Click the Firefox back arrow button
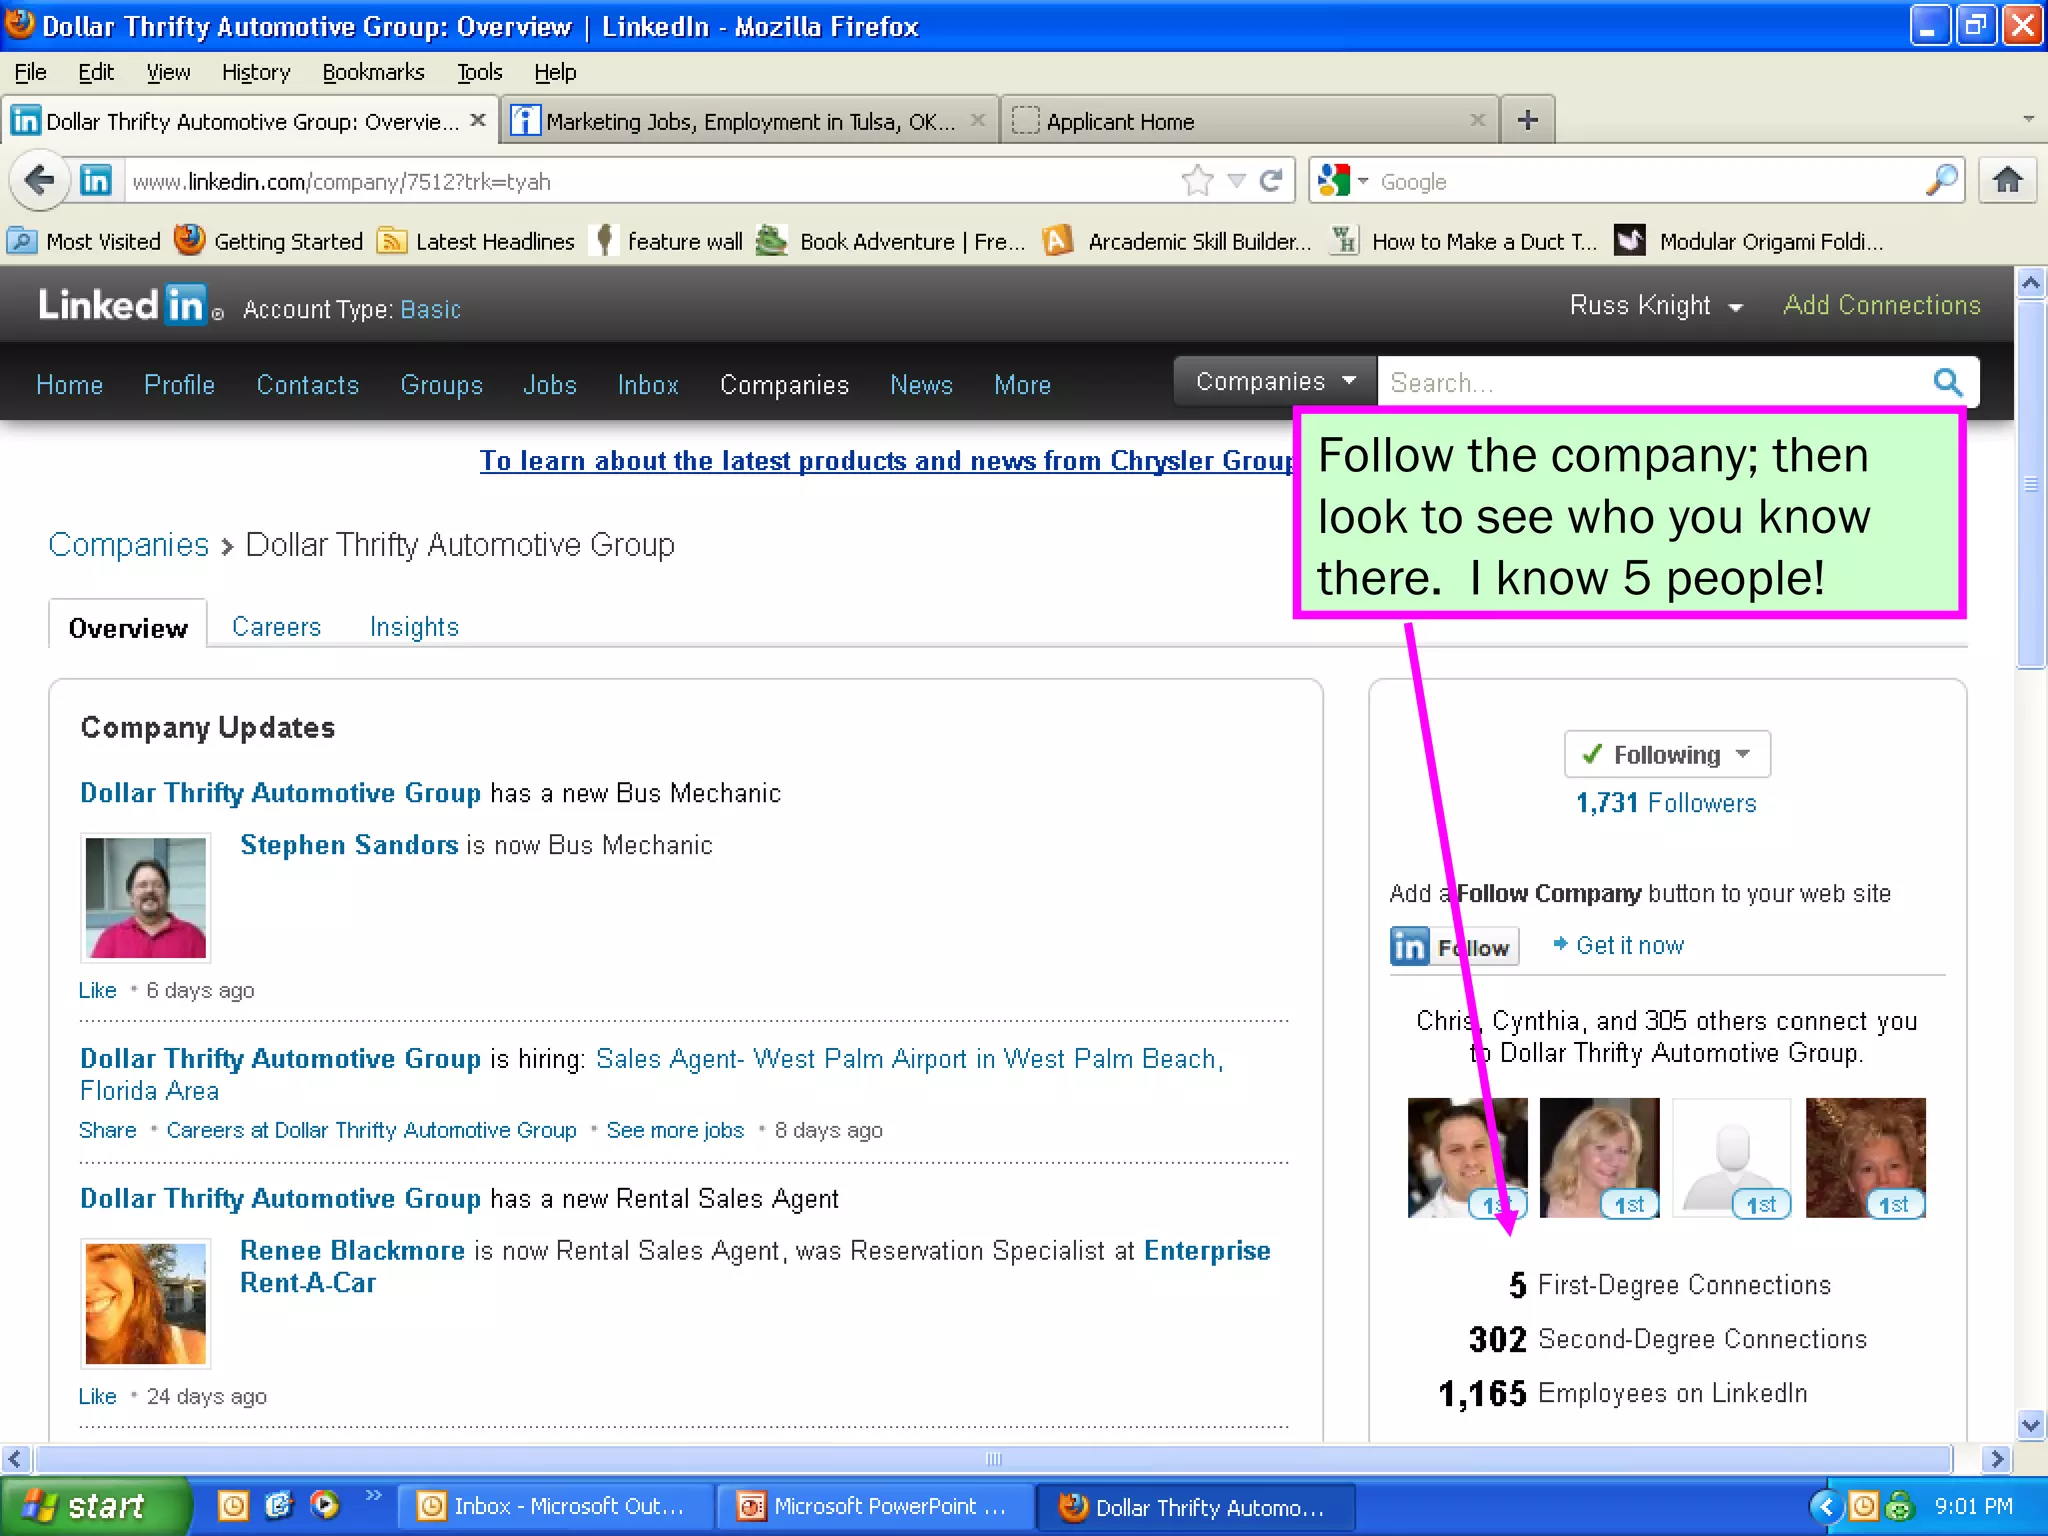The height and width of the screenshot is (1536, 2048). pos(39,181)
